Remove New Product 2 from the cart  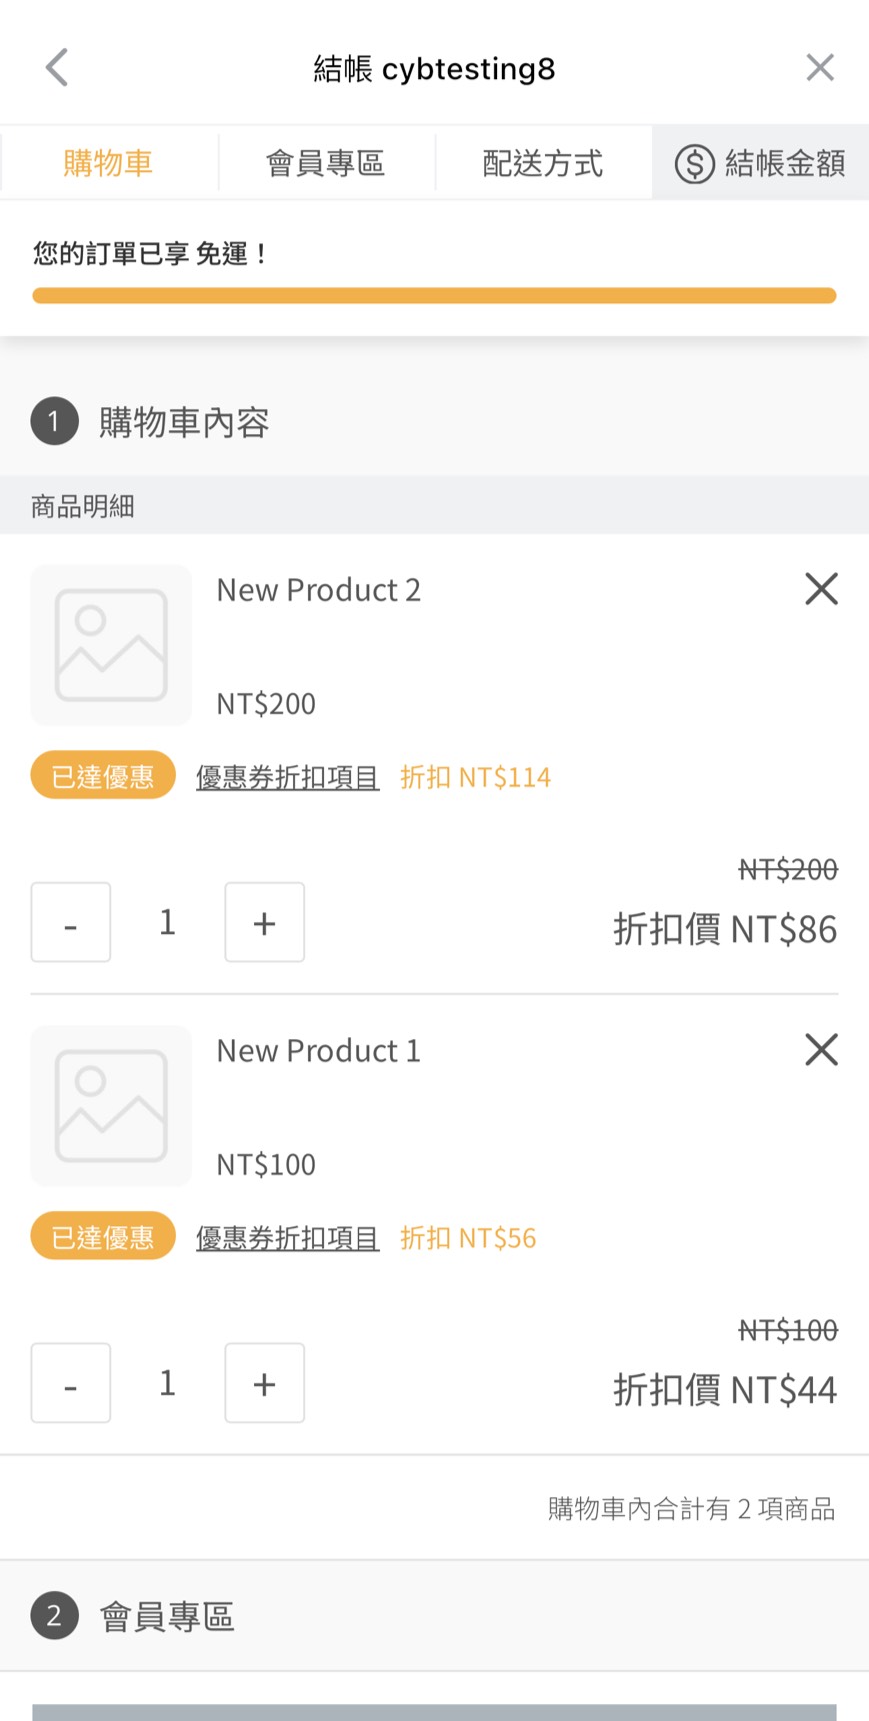tap(821, 589)
